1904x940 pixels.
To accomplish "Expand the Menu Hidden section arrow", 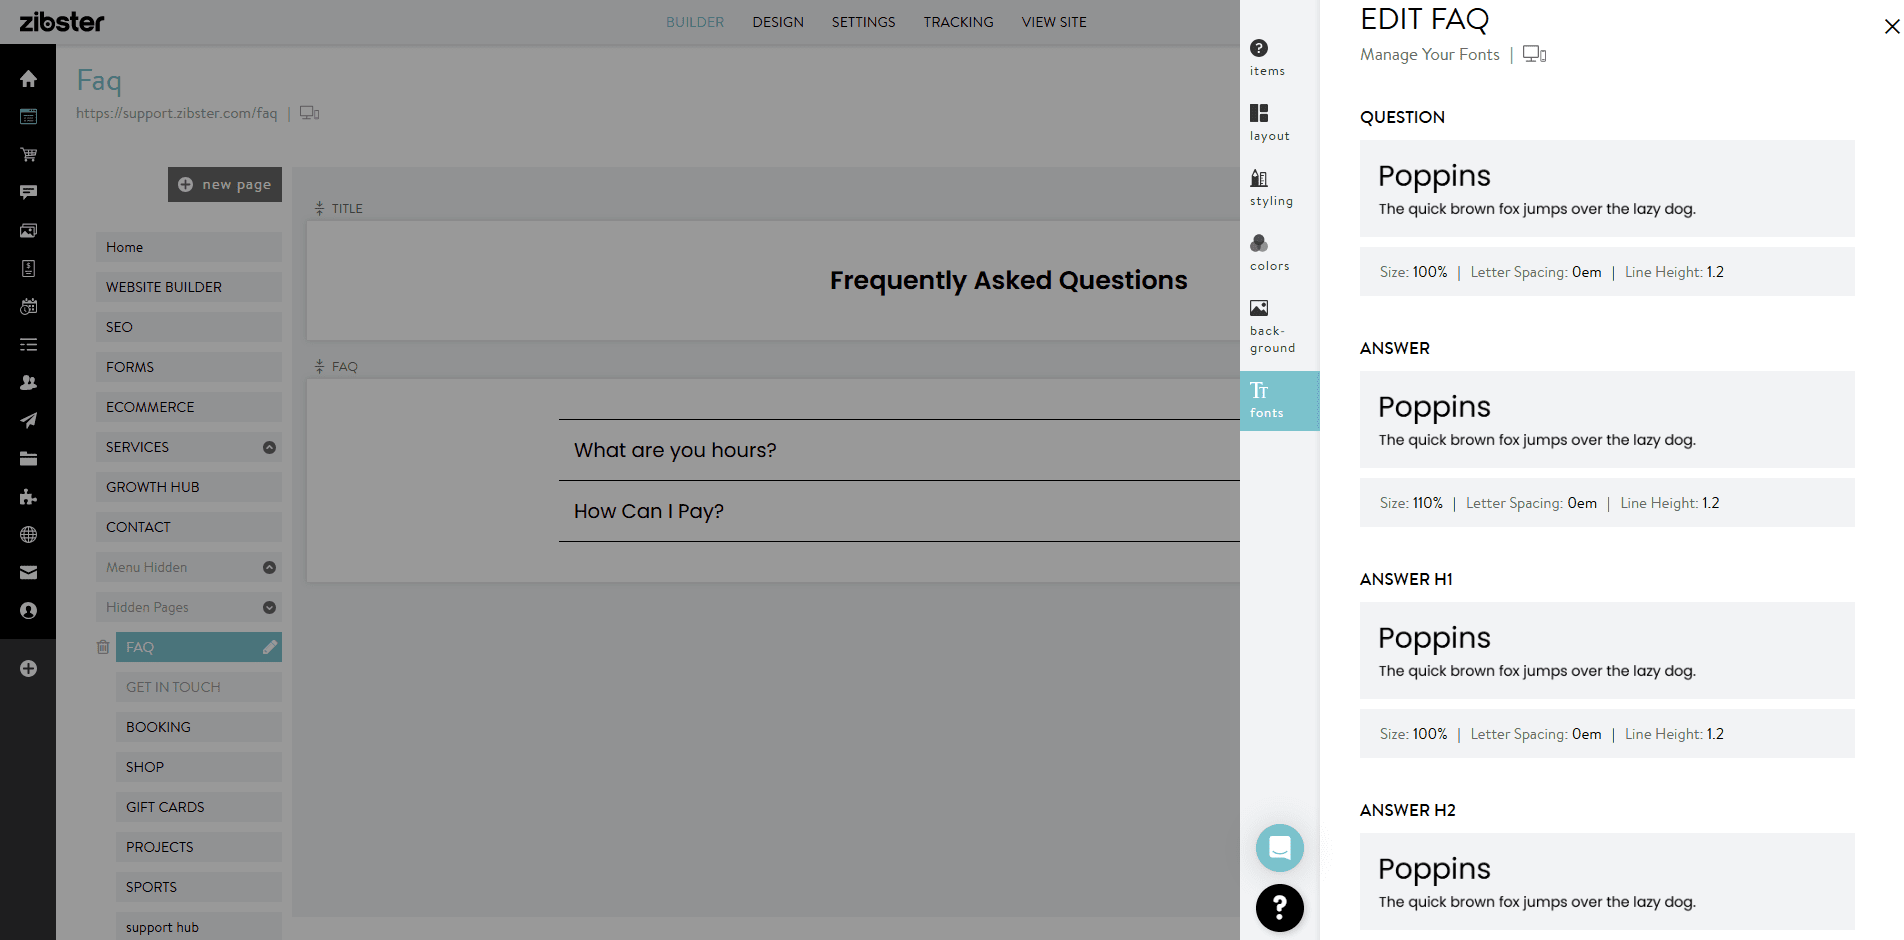I will tap(269, 567).
